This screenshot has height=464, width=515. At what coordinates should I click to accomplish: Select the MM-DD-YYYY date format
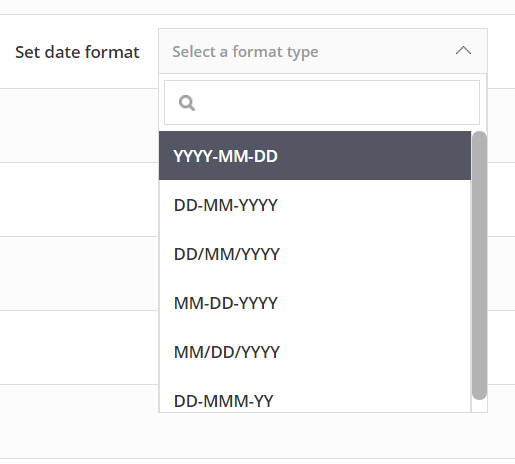315,303
